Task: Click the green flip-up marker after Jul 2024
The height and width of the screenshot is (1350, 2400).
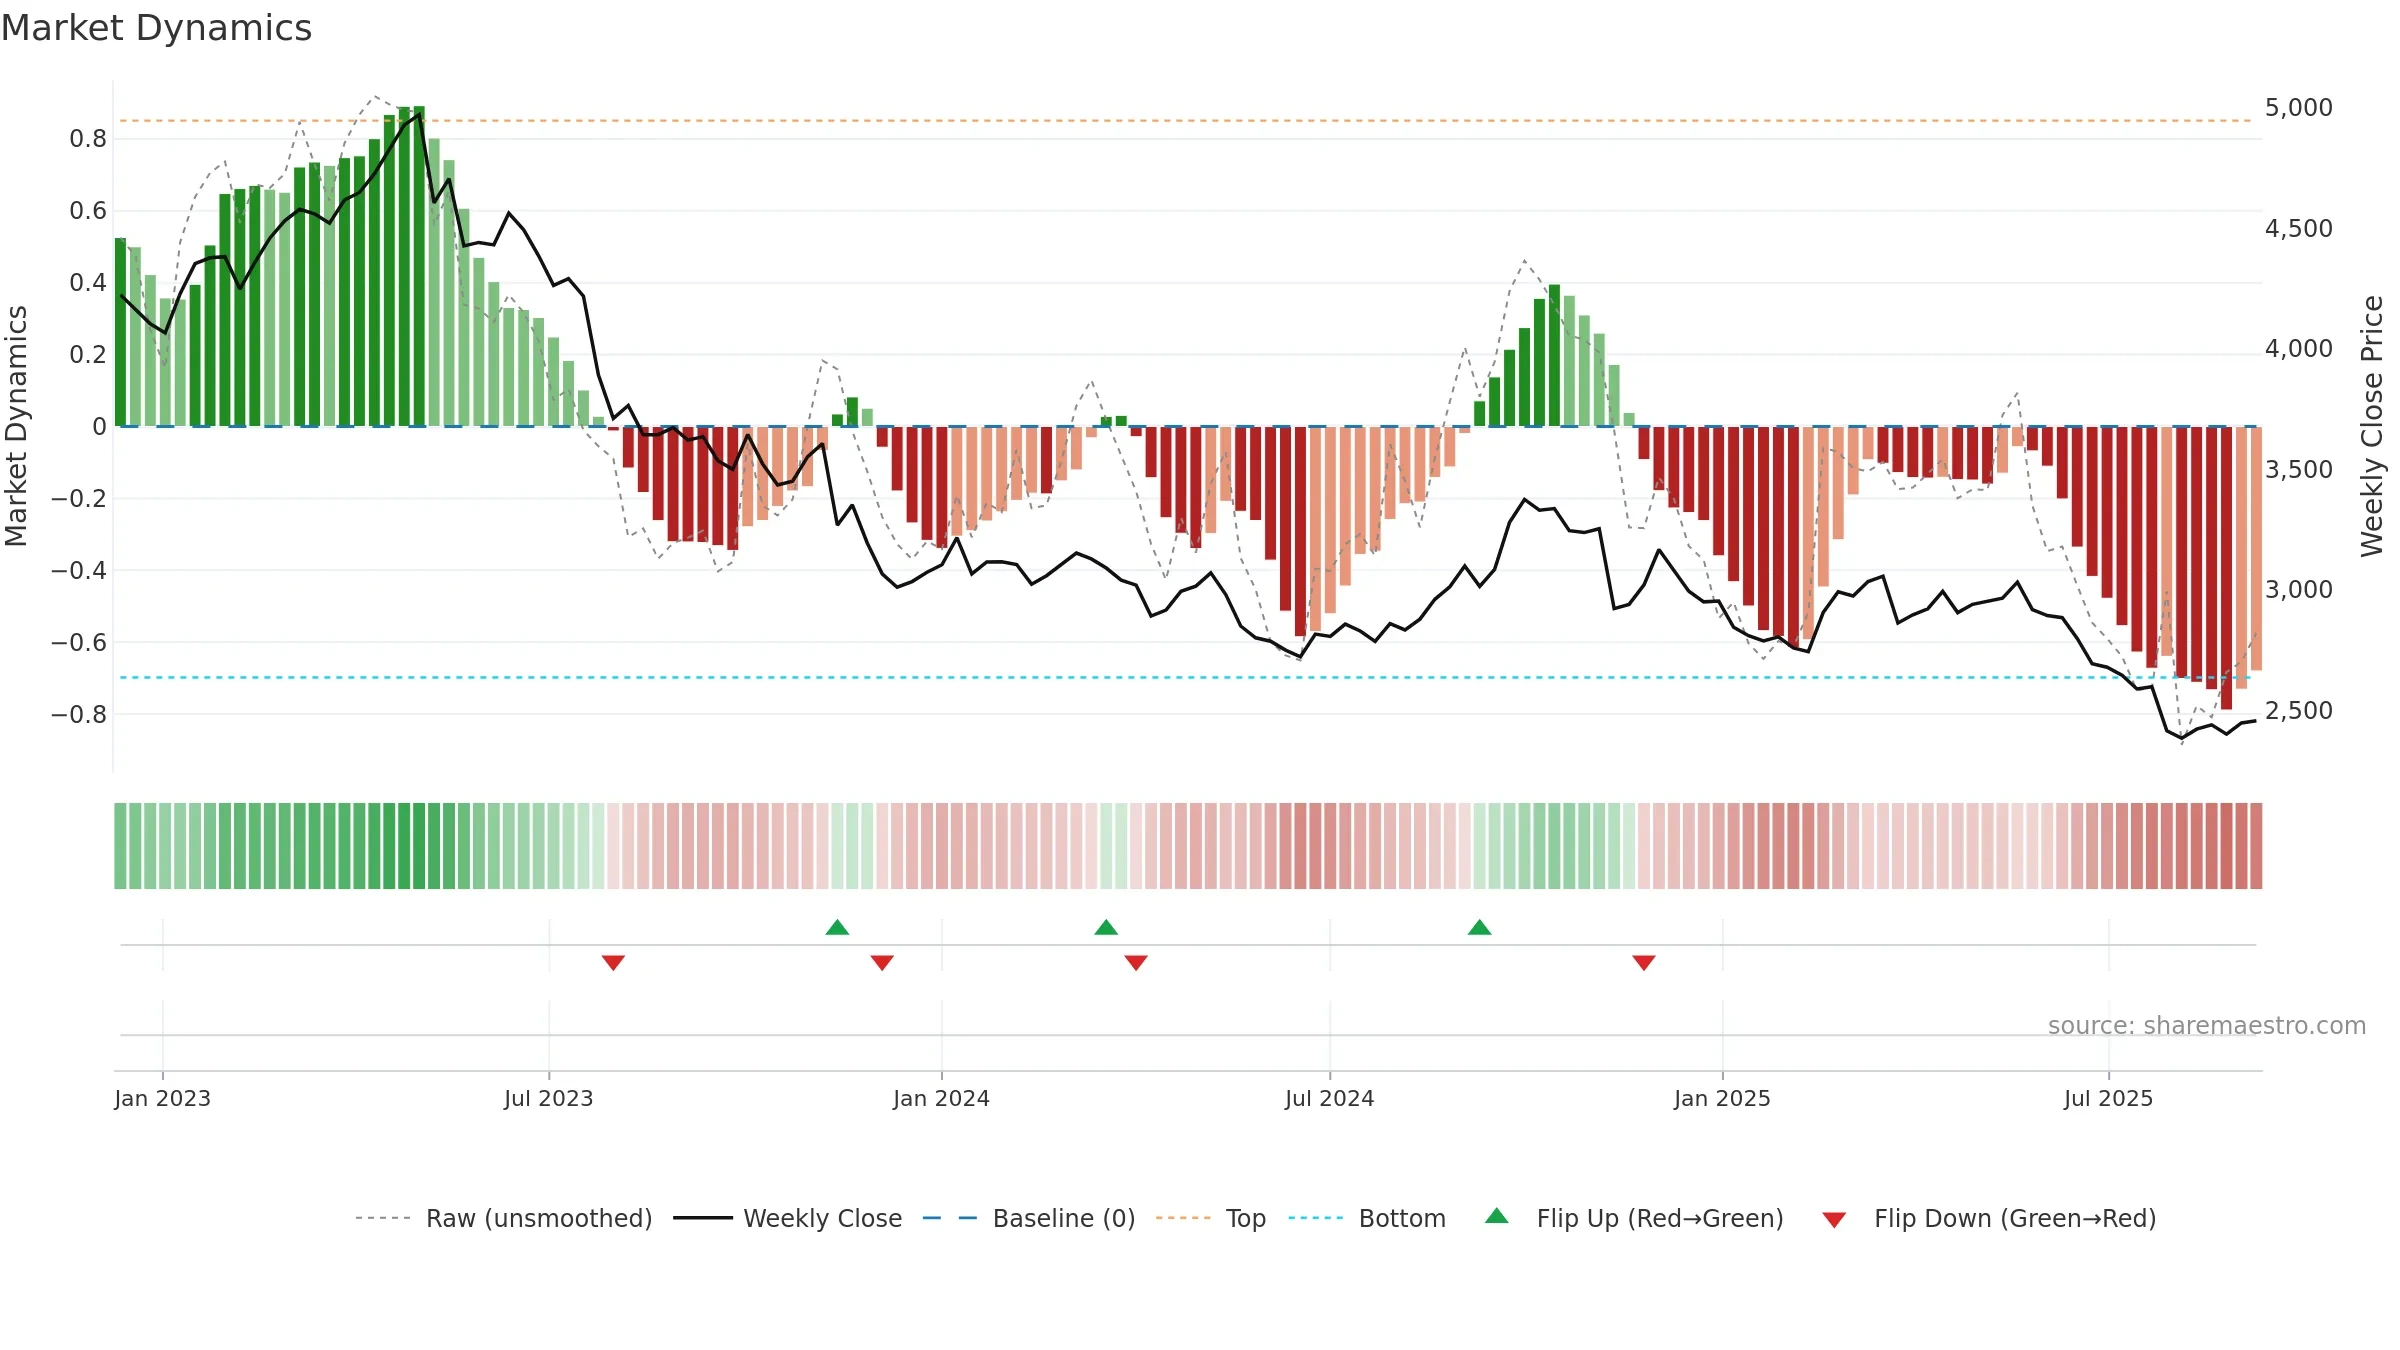Action: pyautogui.click(x=1480, y=927)
